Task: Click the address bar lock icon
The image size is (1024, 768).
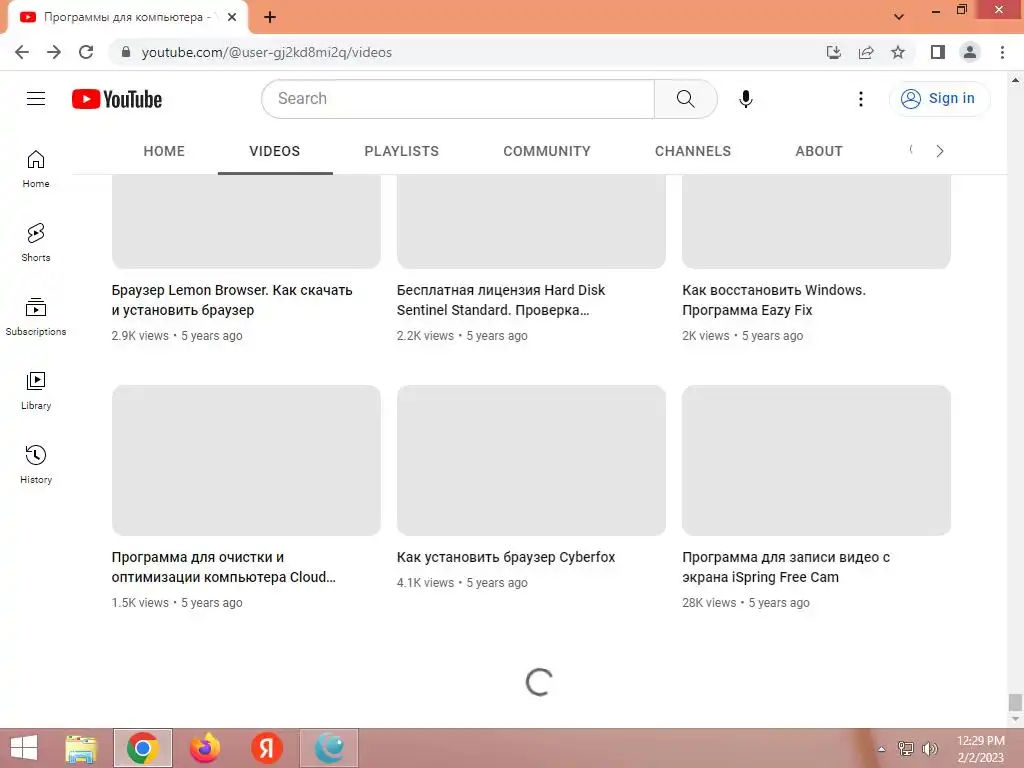Action: point(126,52)
